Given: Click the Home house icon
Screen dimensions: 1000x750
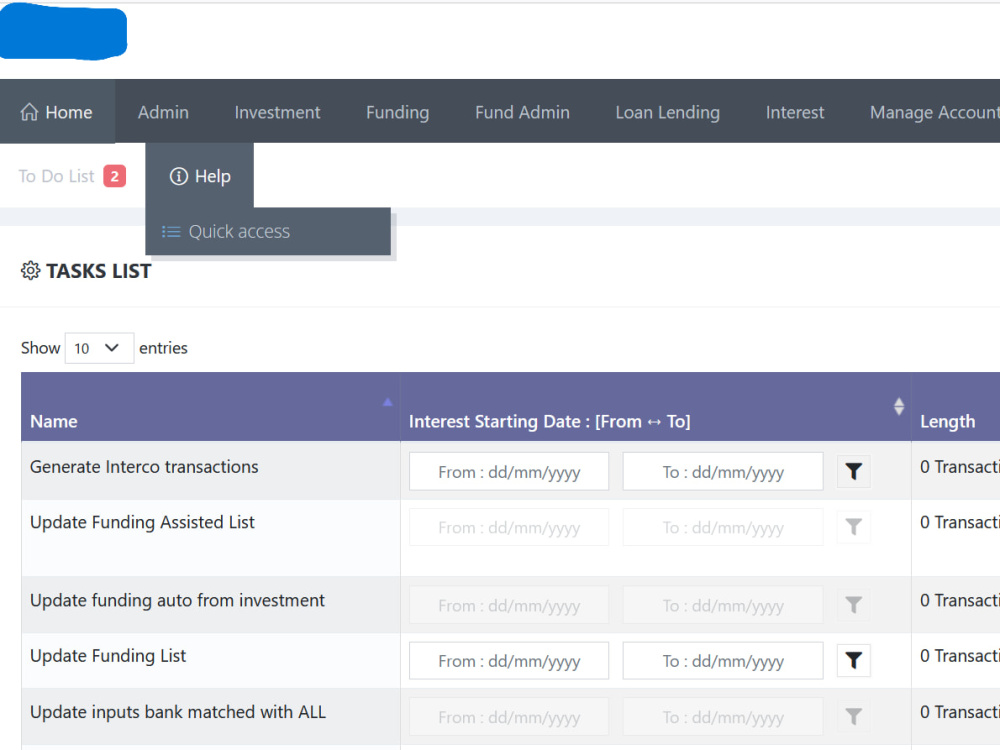Looking at the screenshot, I should point(29,112).
